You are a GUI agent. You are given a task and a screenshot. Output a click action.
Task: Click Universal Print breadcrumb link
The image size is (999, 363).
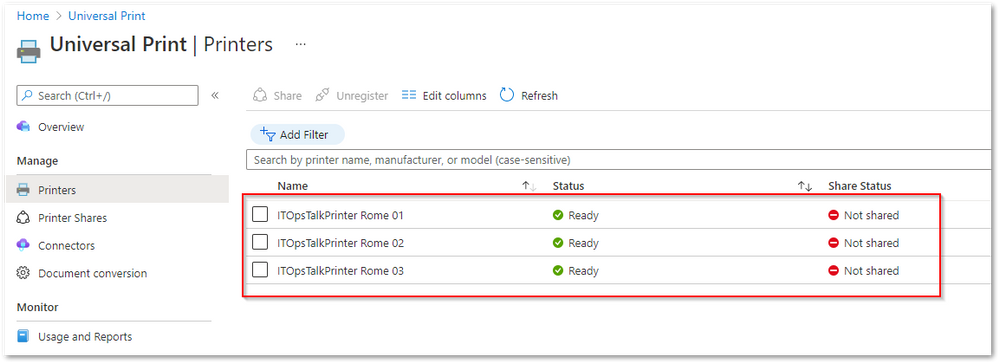[x=107, y=16]
